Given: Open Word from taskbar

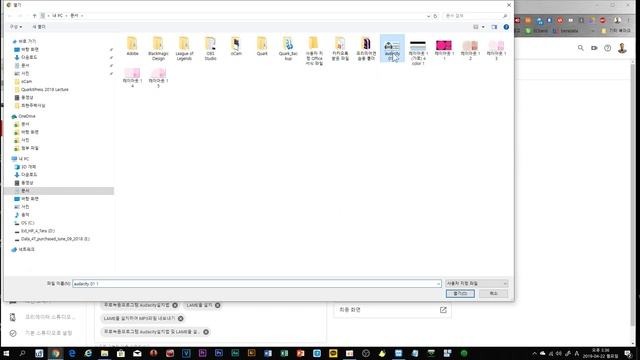Looking at the screenshot, I should (268, 353).
